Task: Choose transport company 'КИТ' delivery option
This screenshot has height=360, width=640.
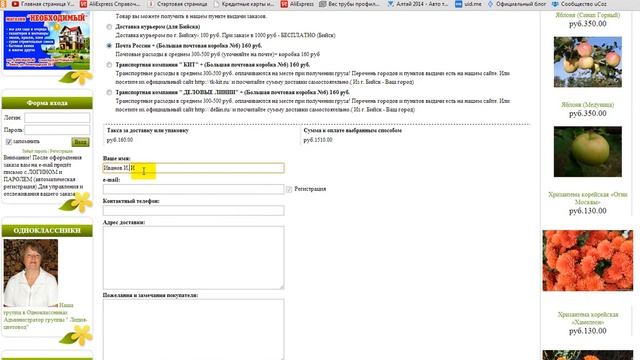Action: click(109, 65)
